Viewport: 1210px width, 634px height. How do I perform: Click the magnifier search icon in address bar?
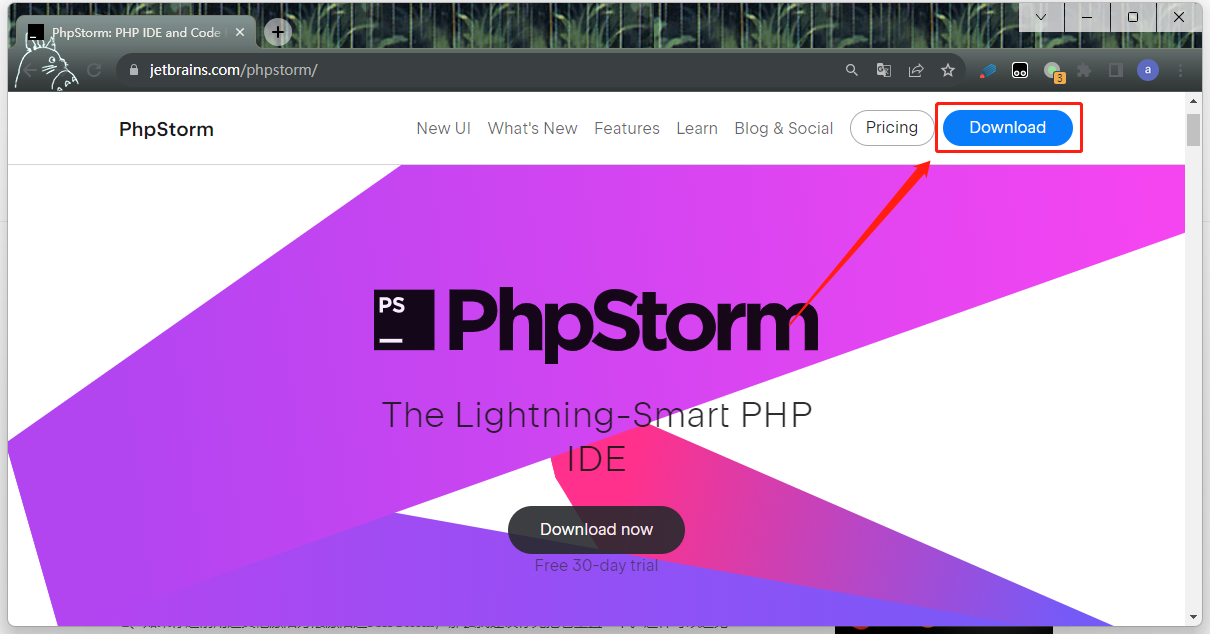click(x=852, y=70)
